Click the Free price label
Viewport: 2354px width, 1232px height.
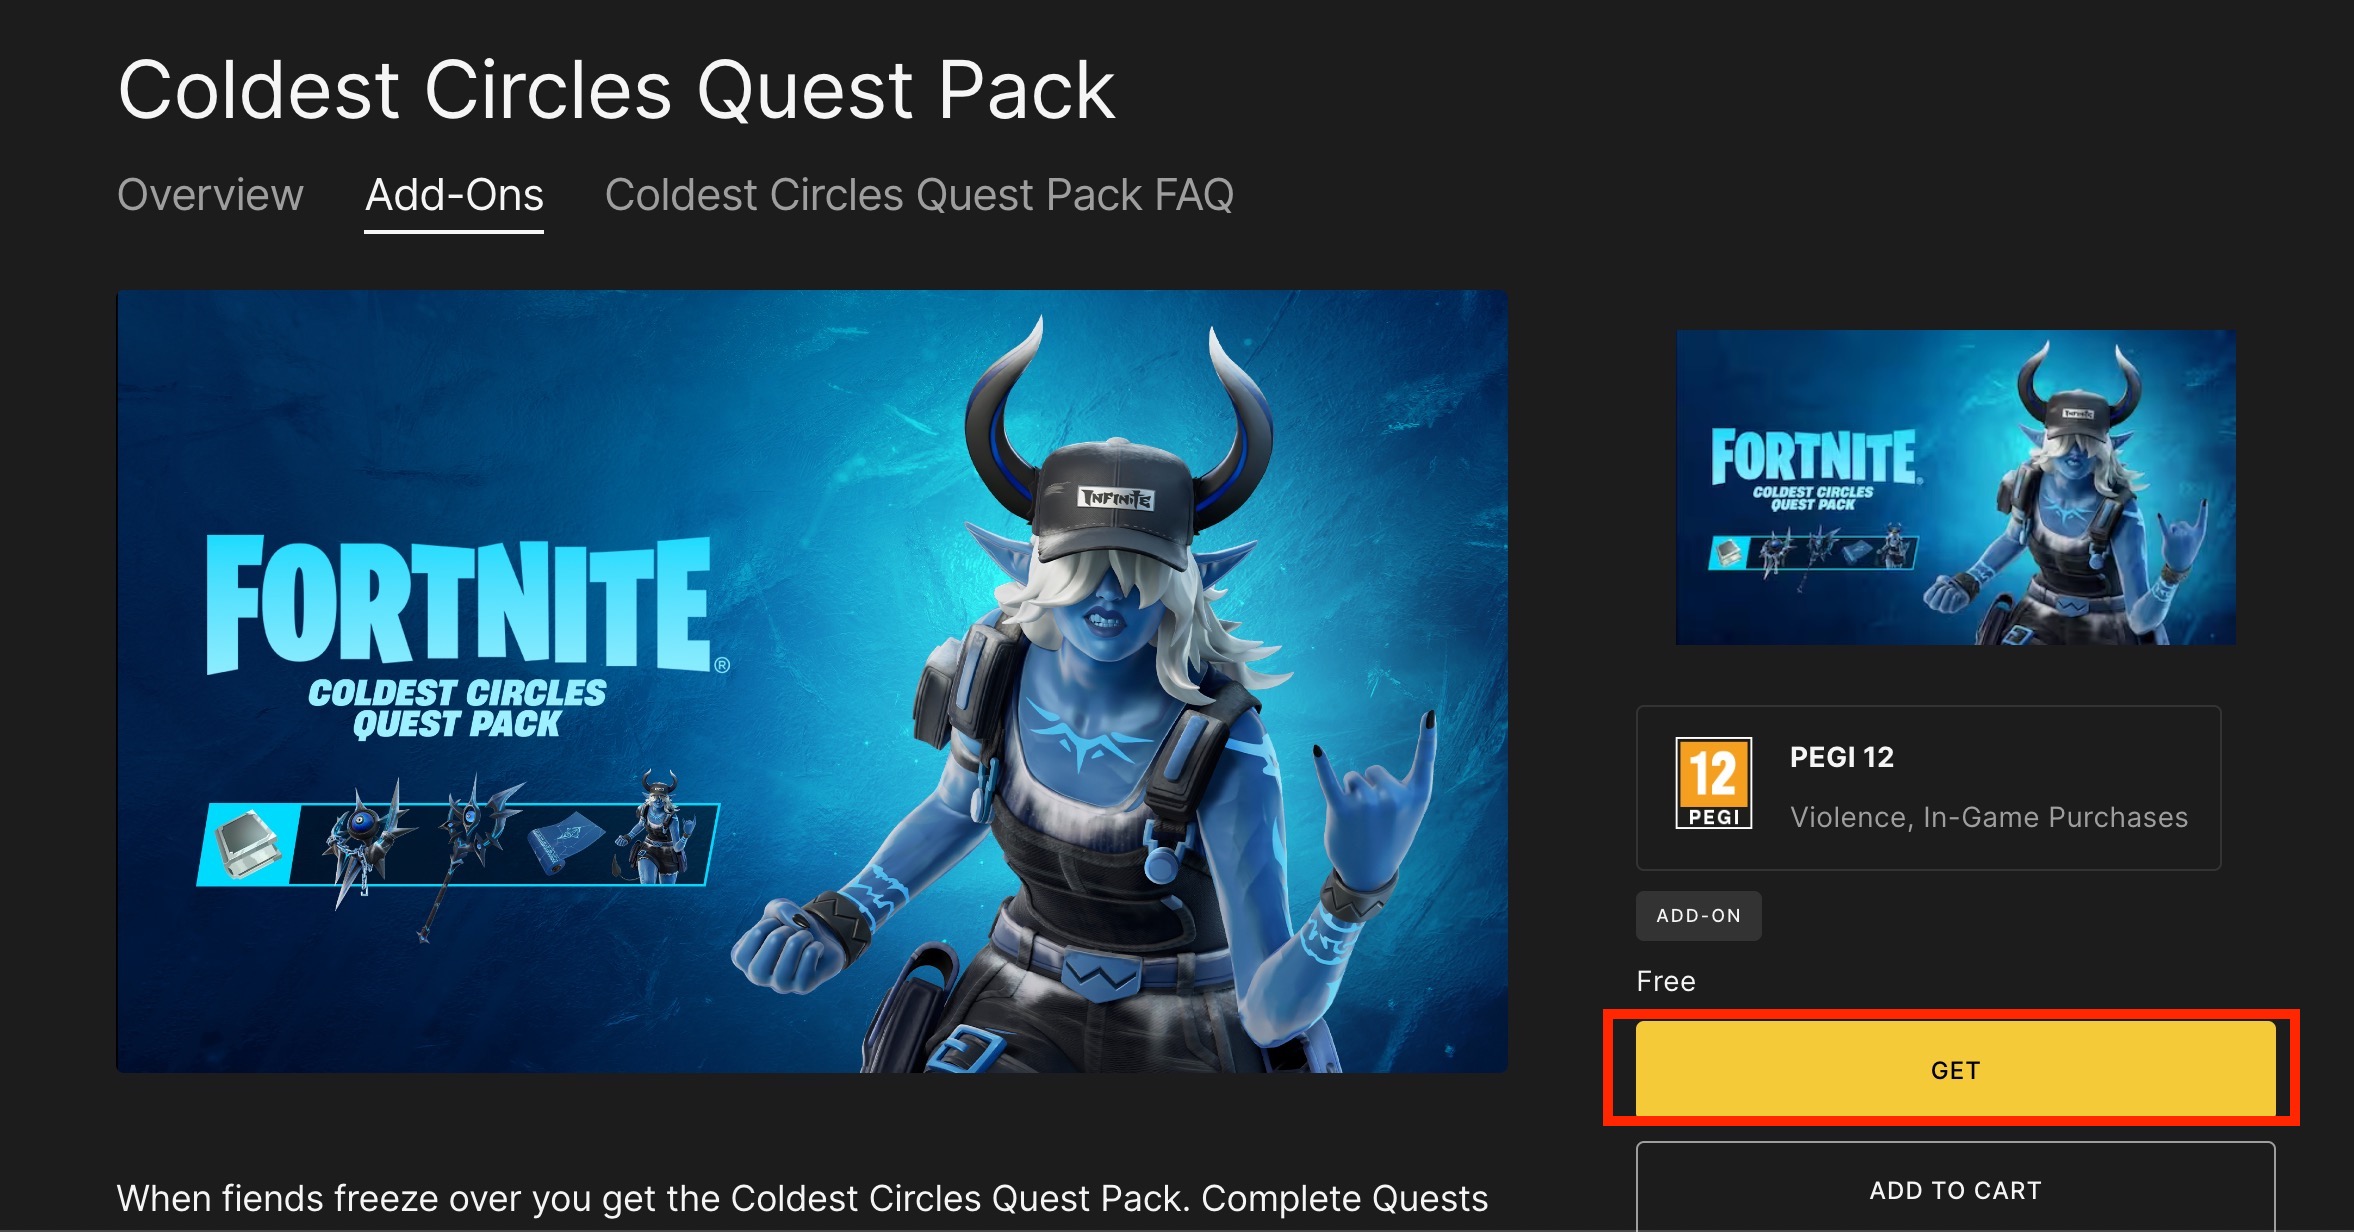[x=1666, y=981]
